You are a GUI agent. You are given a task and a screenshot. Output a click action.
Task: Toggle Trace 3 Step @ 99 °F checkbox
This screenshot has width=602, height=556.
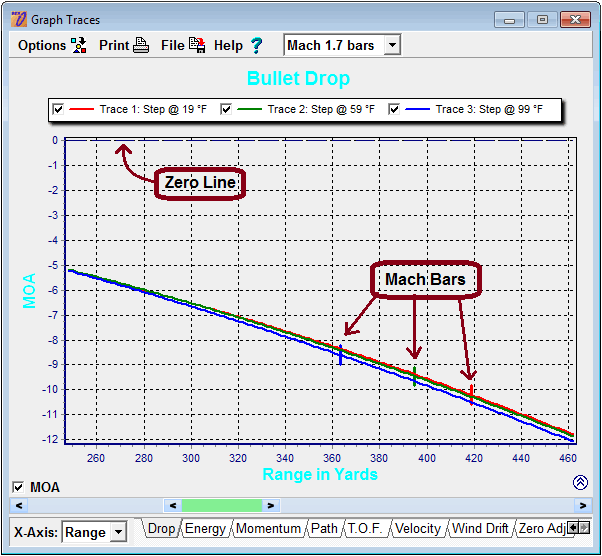394,109
